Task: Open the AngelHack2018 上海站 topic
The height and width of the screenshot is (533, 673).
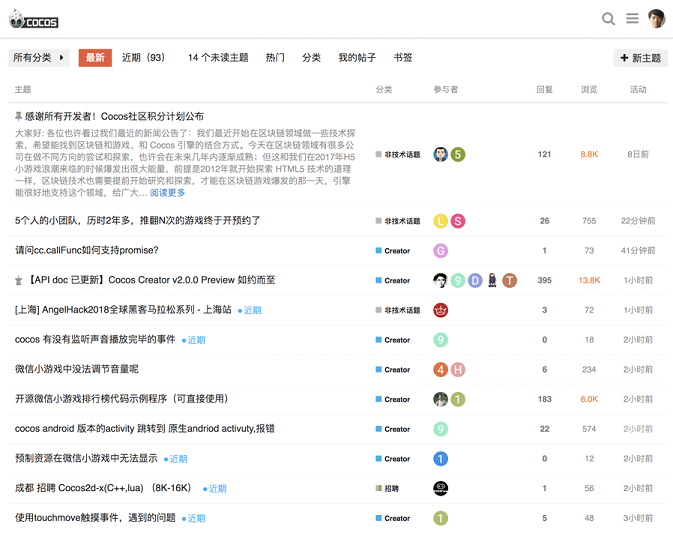Action: pos(123,309)
